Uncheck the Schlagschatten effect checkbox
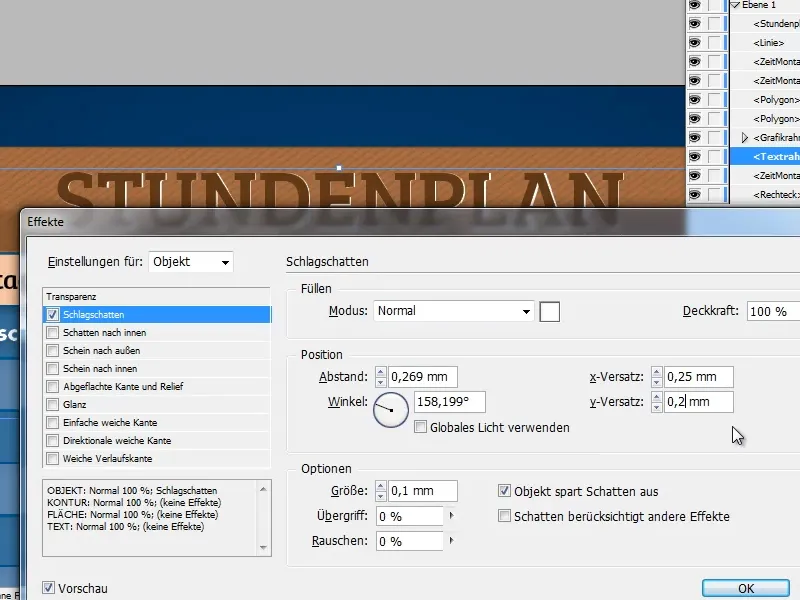The width and height of the screenshot is (800, 600). point(53,315)
